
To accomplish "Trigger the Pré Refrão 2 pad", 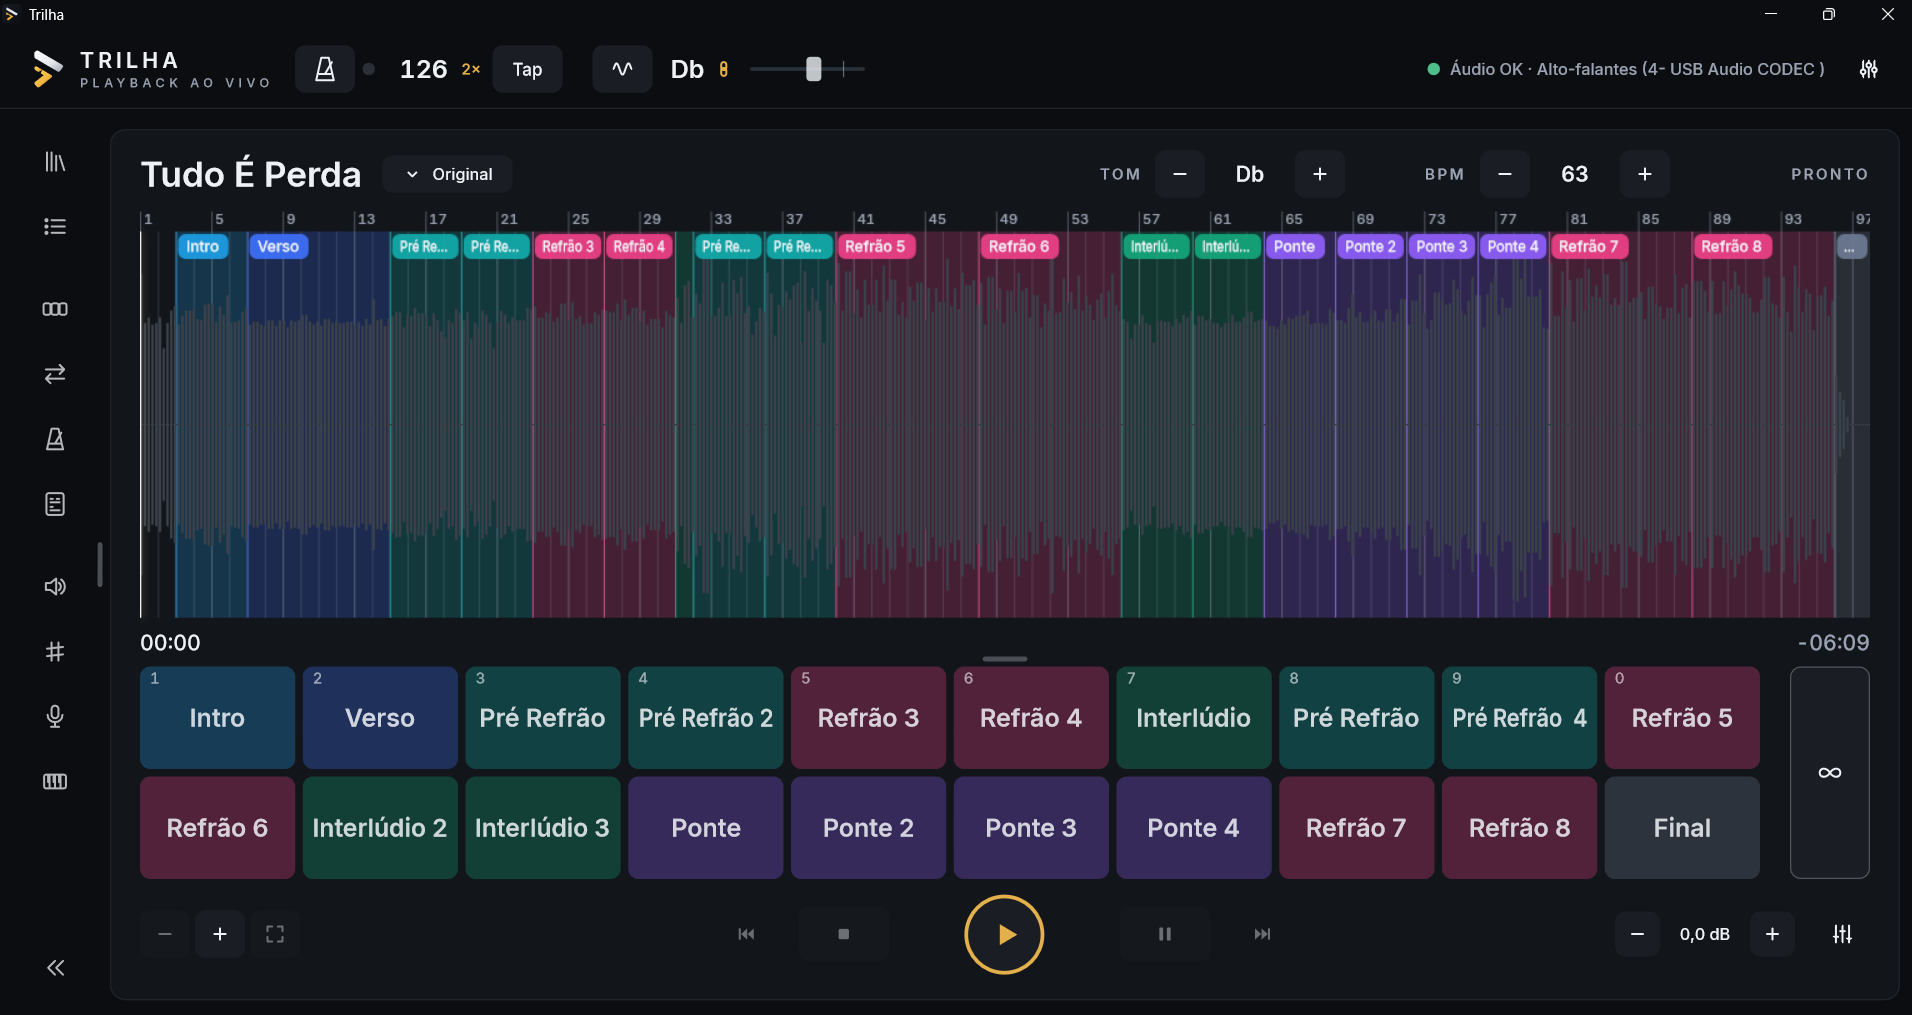I will (x=706, y=718).
